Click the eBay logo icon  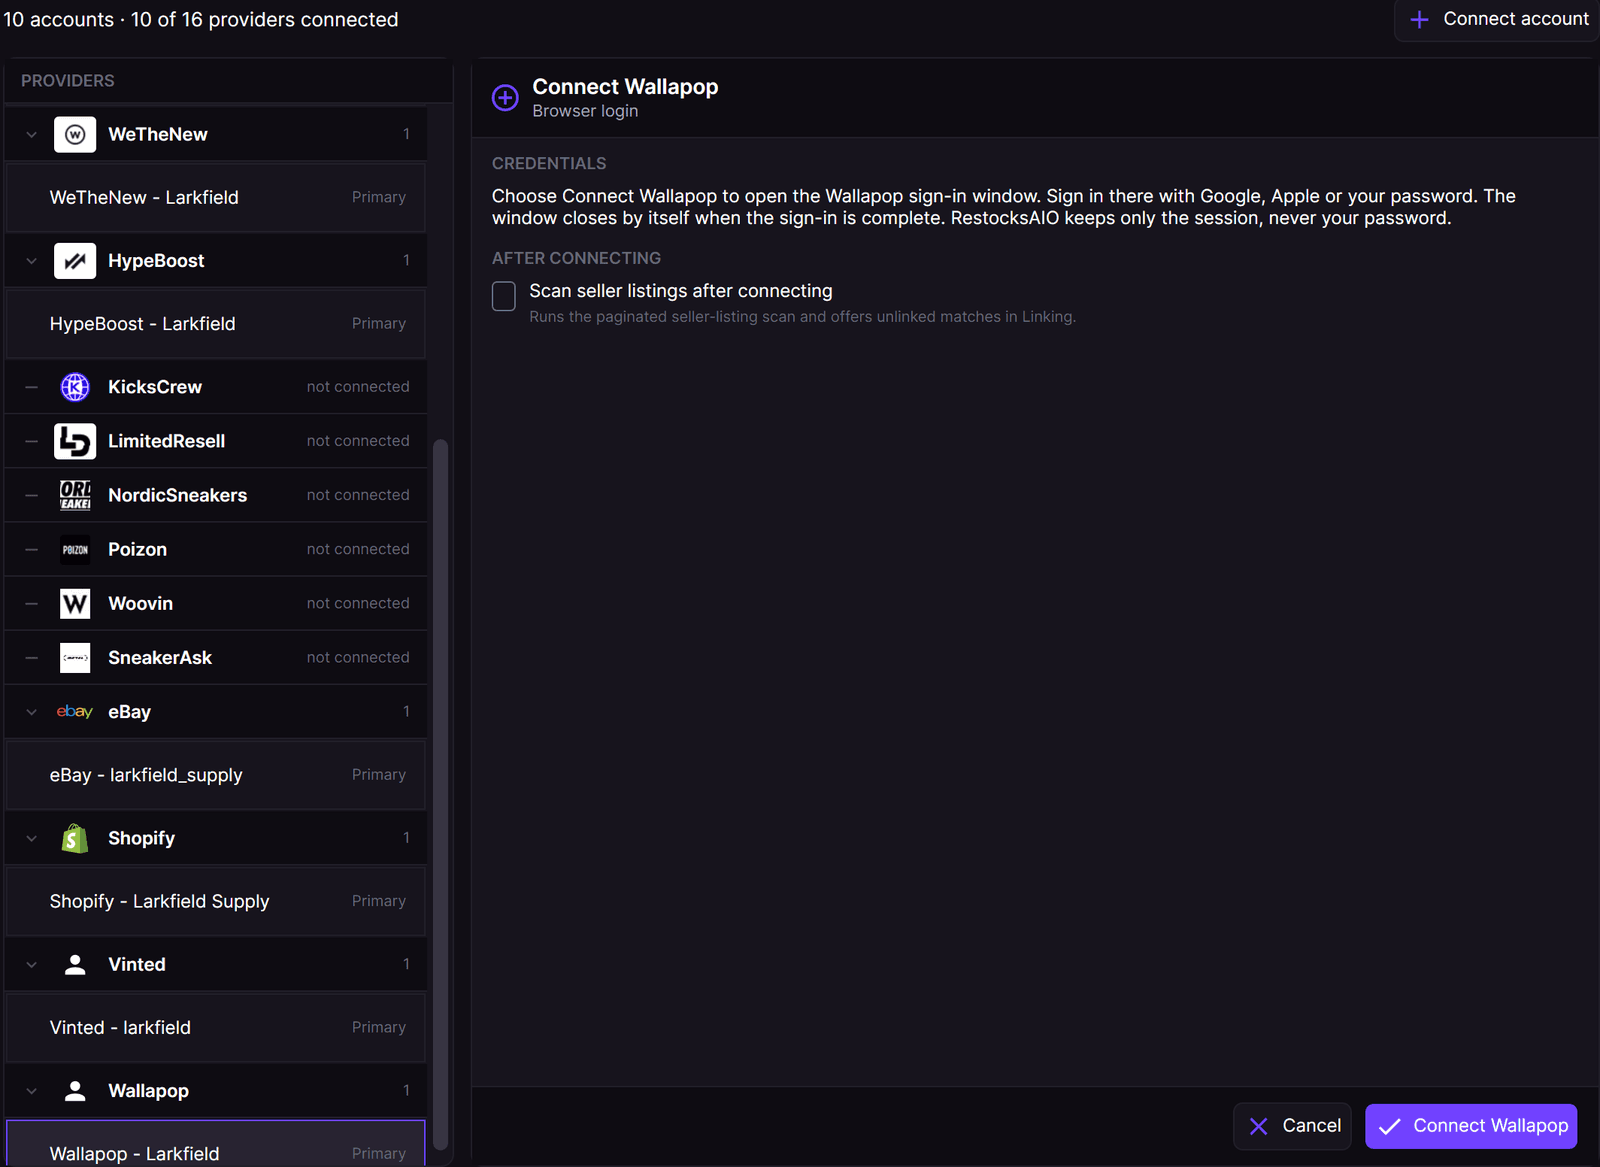coord(75,711)
